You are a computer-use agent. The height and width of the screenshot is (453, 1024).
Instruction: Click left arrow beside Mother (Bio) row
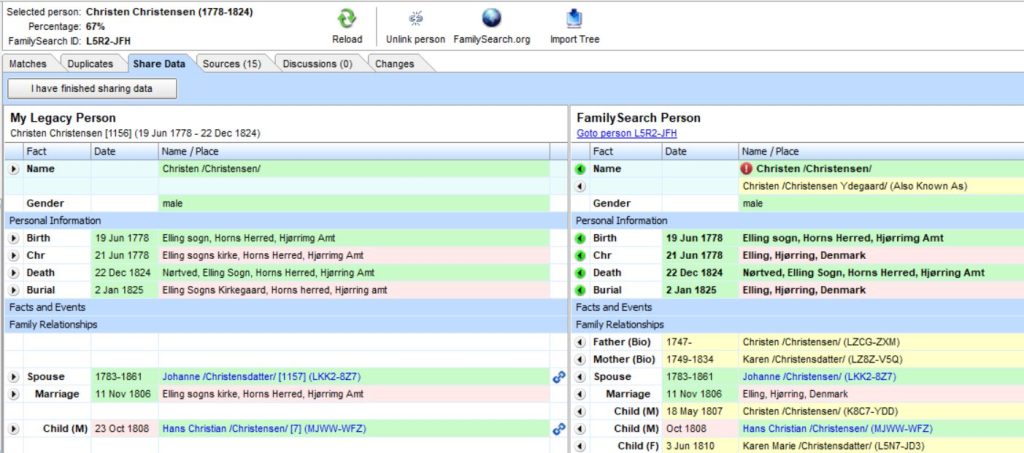(x=580, y=360)
